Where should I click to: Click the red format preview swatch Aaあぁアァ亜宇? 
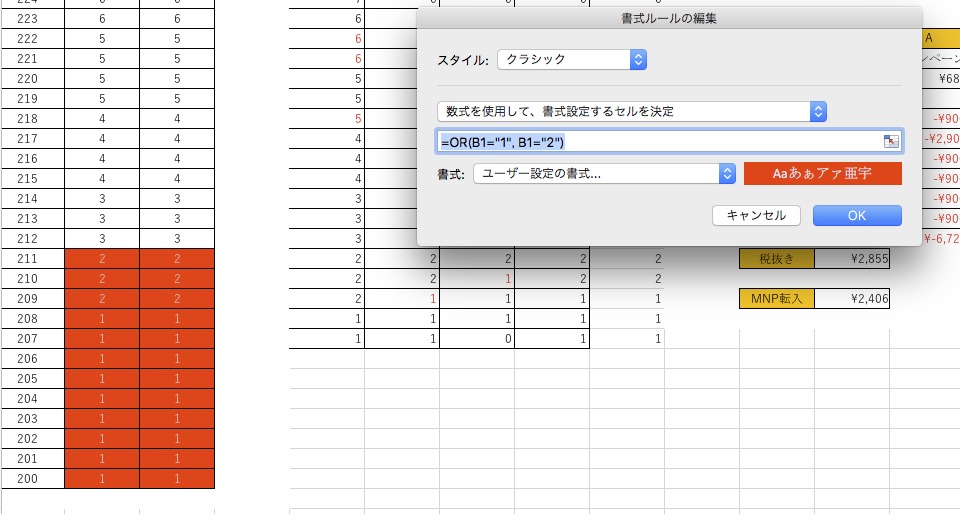coord(822,174)
